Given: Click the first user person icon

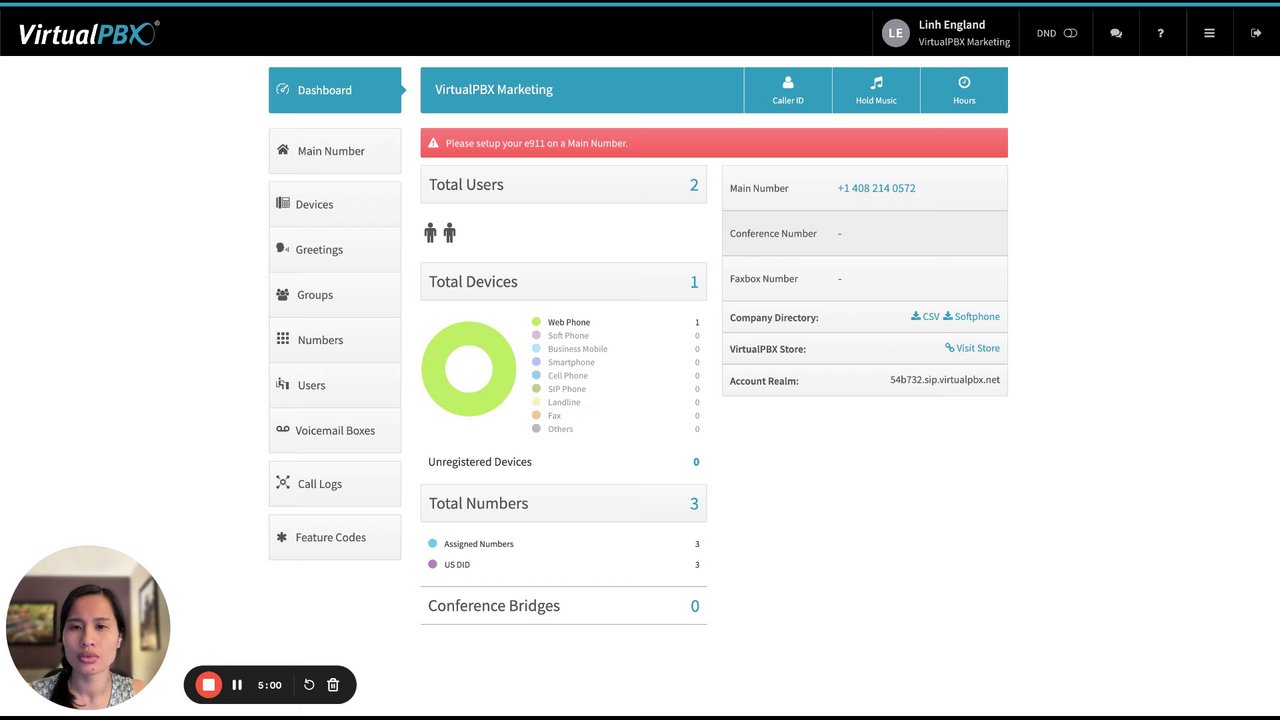Looking at the screenshot, I should tap(431, 233).
